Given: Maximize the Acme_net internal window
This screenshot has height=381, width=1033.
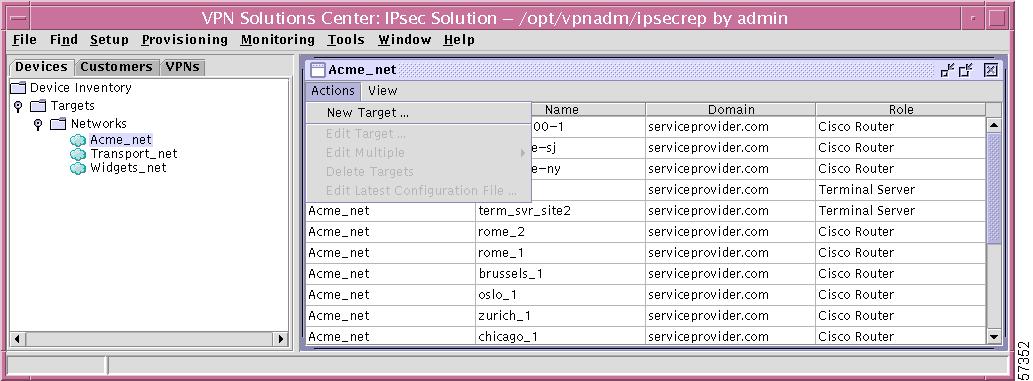Looking at the screenshot, I should click(x=966, y=70).
